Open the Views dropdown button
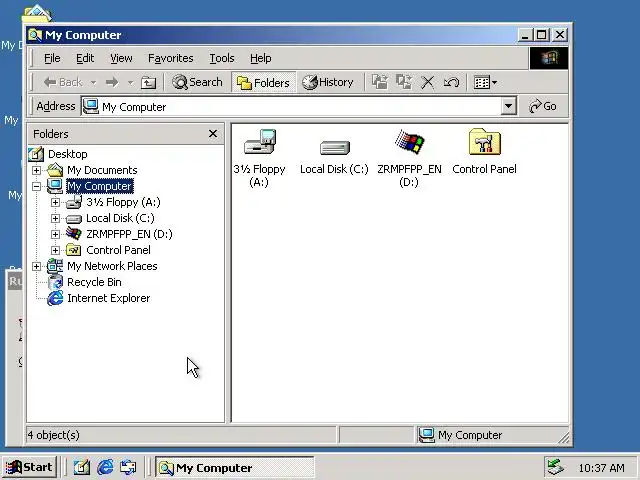 point(485,82)
